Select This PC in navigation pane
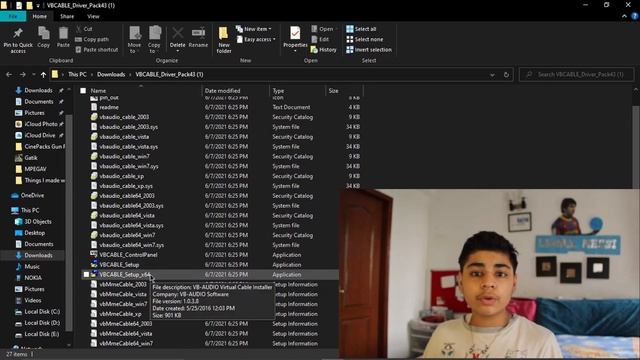The width and height of the screenshot is (640, 360). (30, 210)
